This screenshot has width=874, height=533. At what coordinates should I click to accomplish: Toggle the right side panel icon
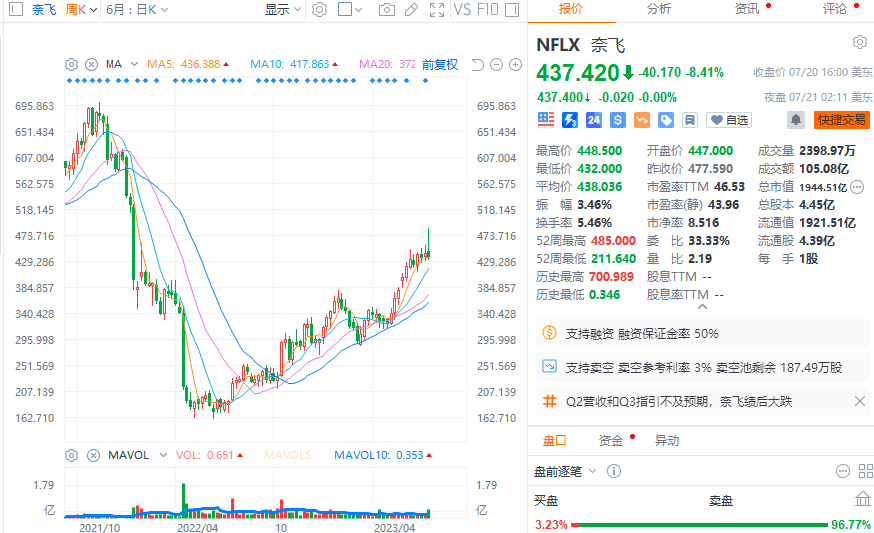pos(512,9)
